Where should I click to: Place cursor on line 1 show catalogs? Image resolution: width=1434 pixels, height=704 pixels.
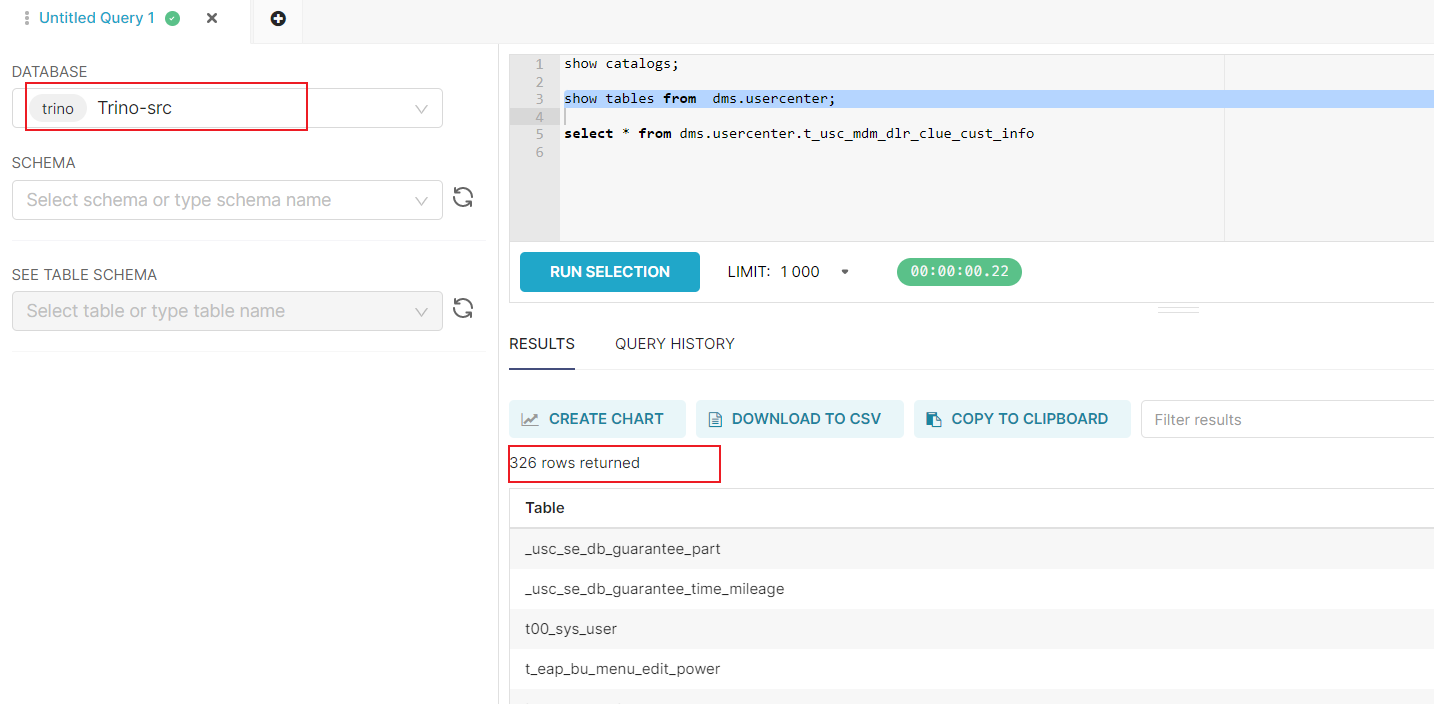coord(621,64)
